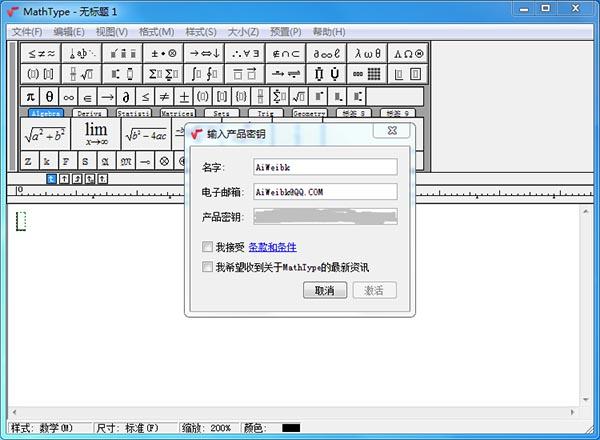
Task: Open the spaces and ellipses palette
Action: (82, 53)
